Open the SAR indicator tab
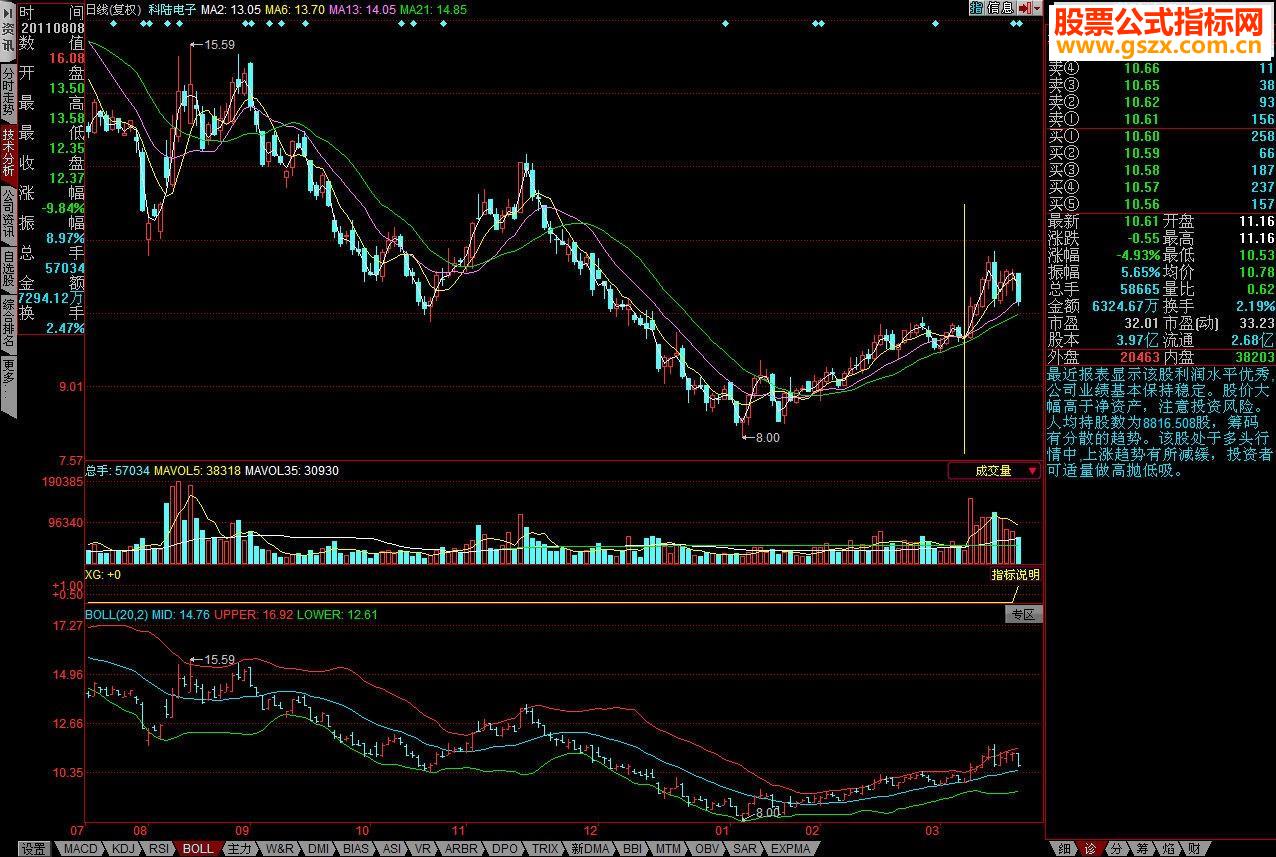This screenshot has height=857, width=1276. pyautogui.click(x=746, y=849)
